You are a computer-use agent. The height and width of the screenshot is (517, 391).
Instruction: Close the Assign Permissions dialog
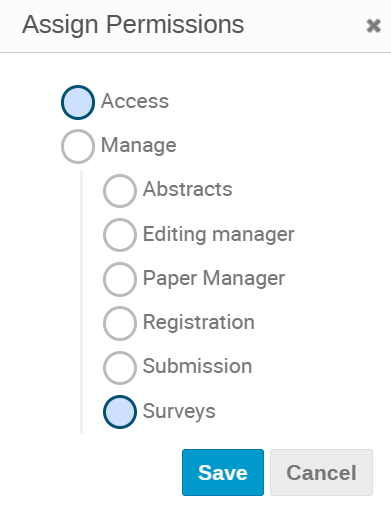click(x=373, y=26)
